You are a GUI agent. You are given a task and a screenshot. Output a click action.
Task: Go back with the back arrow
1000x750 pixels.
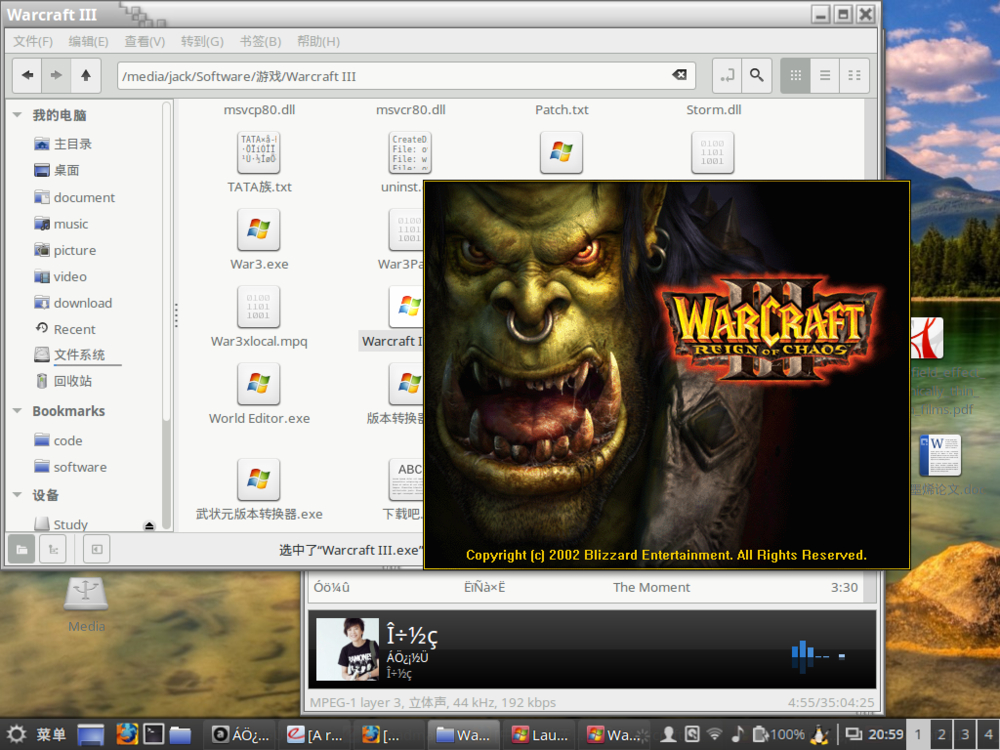[x=27, y=75]
